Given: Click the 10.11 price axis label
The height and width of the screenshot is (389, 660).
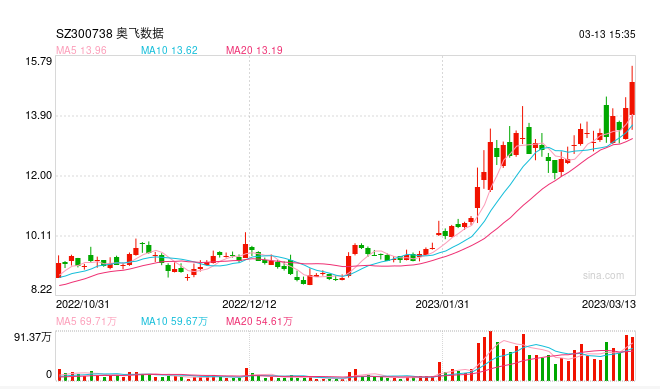Looking at the screenshot, I should coord(39,235).
